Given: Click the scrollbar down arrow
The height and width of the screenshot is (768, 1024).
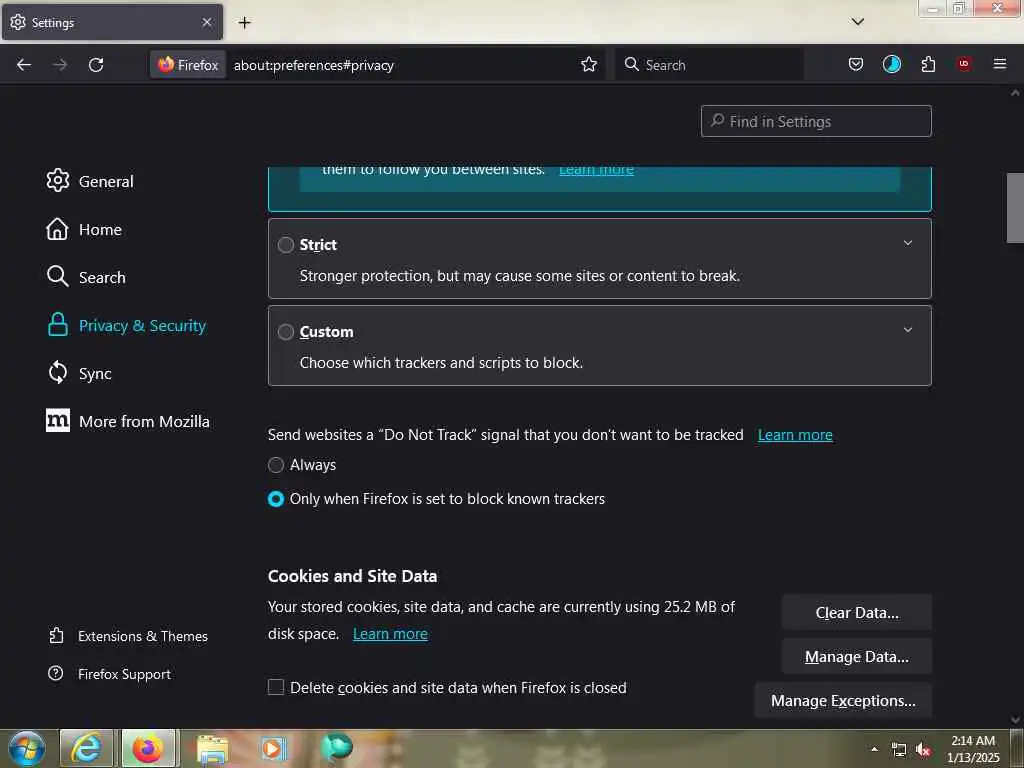Looking at the screenshot, I should (1015, 720).
